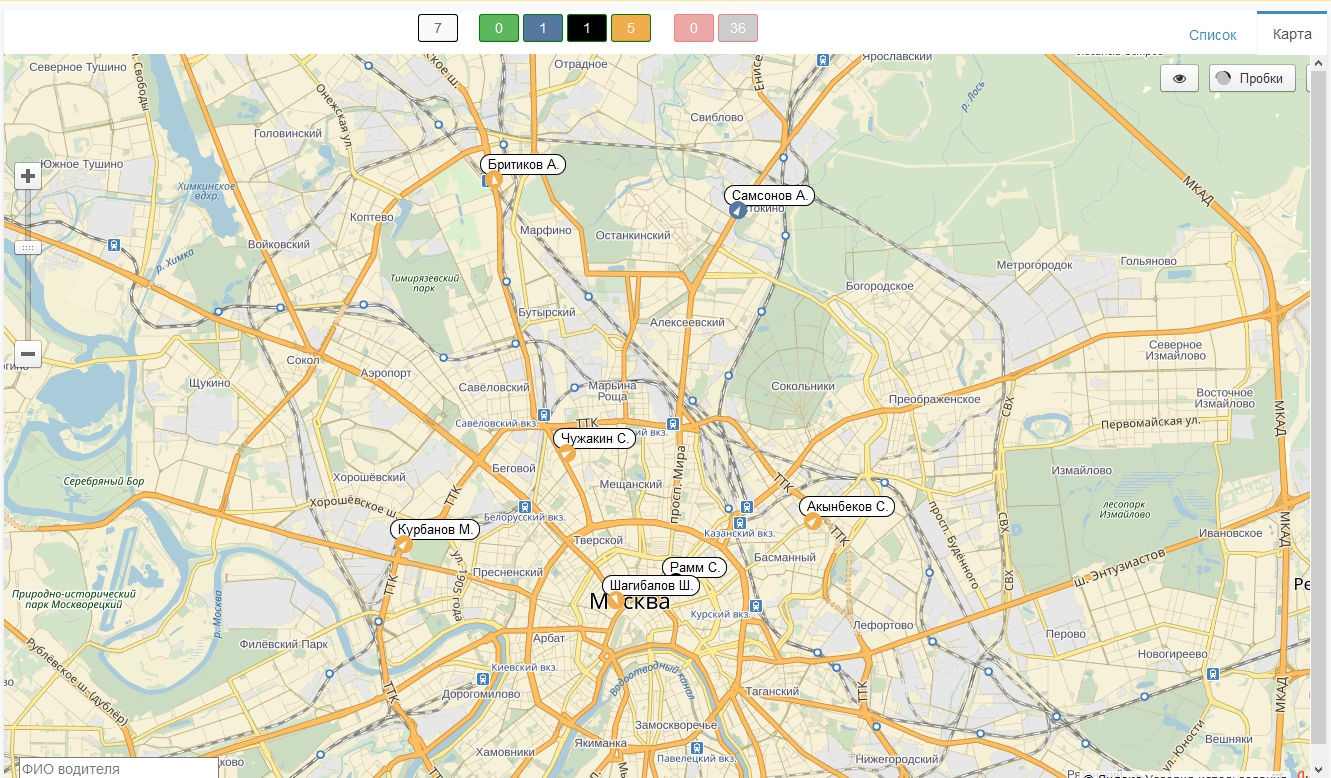Open the Курбанов М. driver label

tap(435, 529)
